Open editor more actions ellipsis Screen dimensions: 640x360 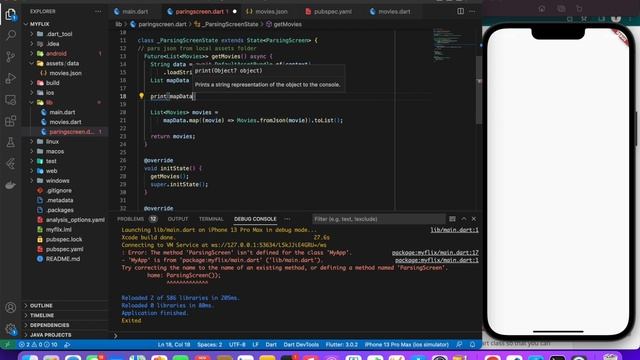(x=472, y=11)
